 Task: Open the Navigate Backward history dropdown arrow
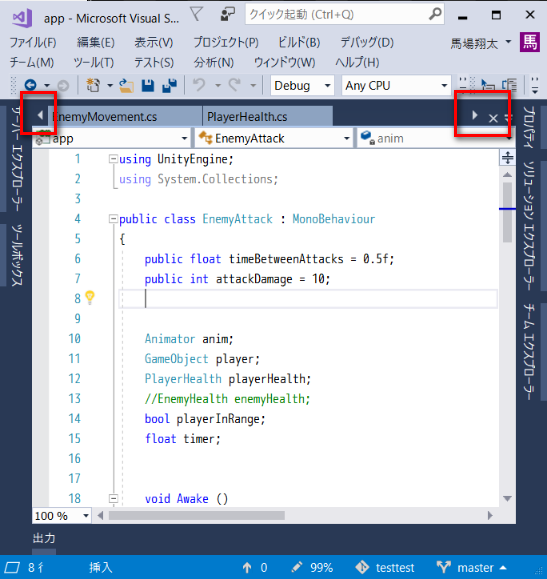(47, 86)
